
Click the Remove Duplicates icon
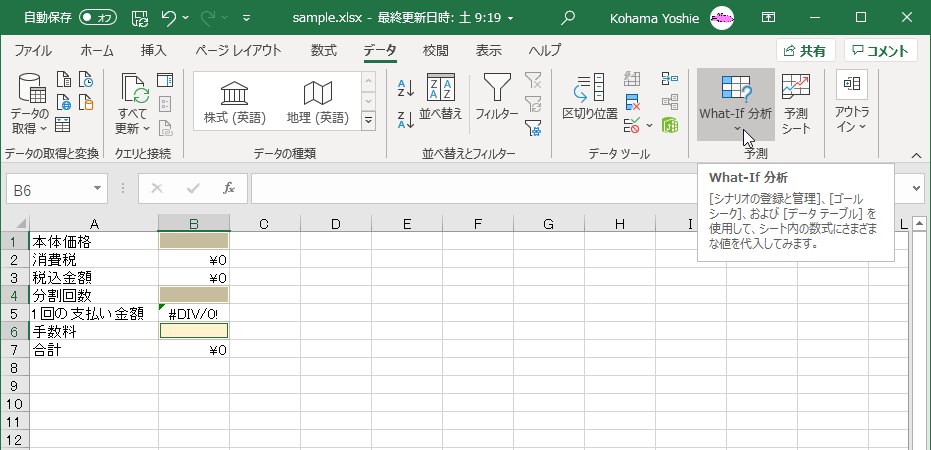[632, 102]
